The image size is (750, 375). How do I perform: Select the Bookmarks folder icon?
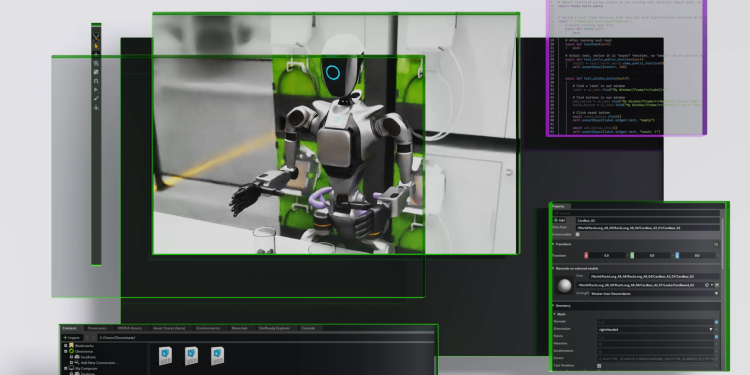pos(71,345)
